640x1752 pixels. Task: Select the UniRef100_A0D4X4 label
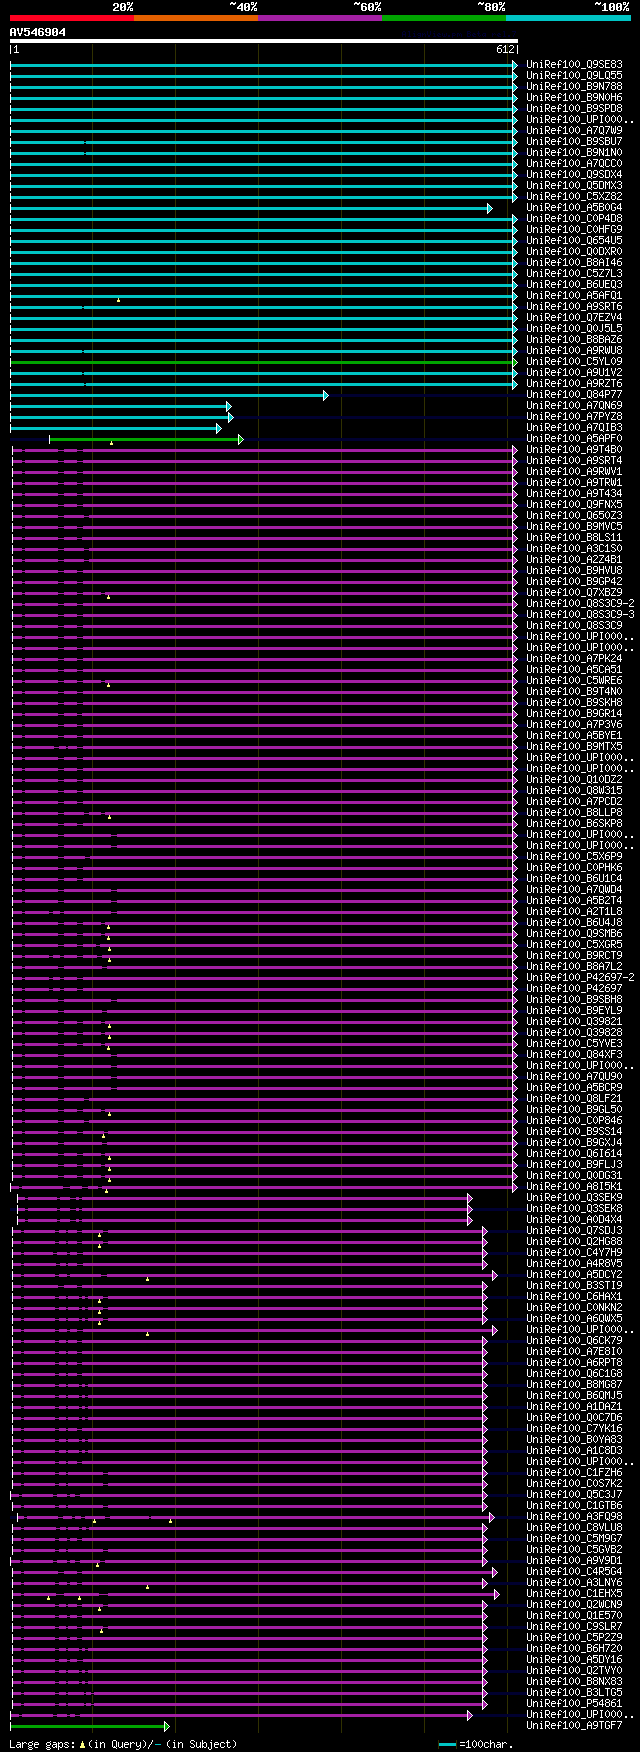pos(574,1219)
